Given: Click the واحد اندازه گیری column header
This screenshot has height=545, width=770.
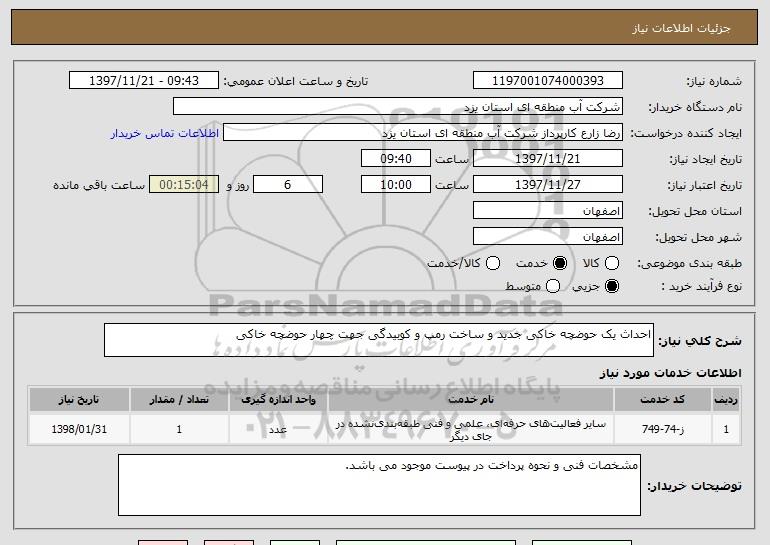Looking at the screenshot, I should [x=278, y=400].
